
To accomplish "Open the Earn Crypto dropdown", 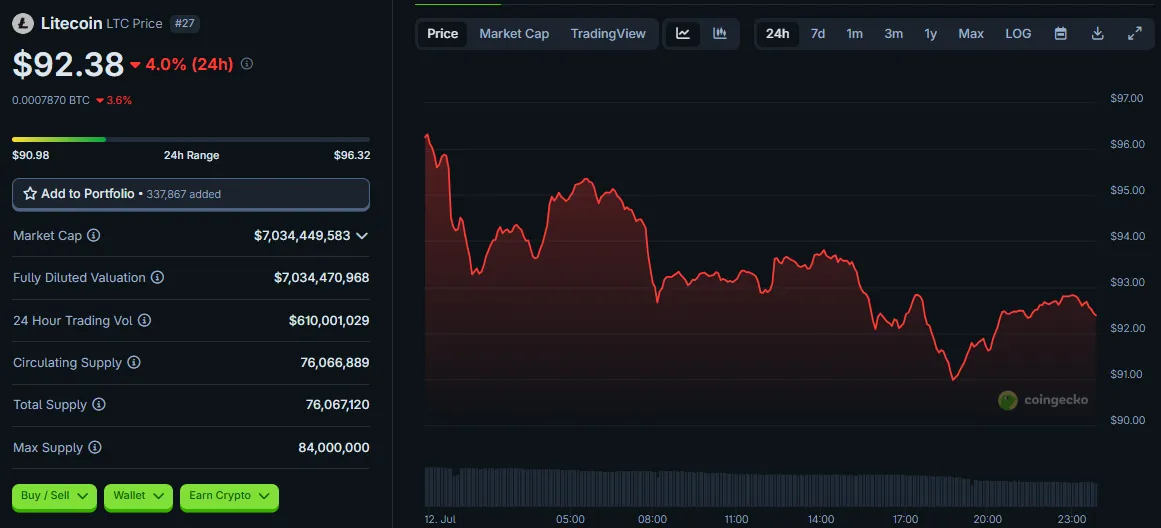I will point(229,496).
